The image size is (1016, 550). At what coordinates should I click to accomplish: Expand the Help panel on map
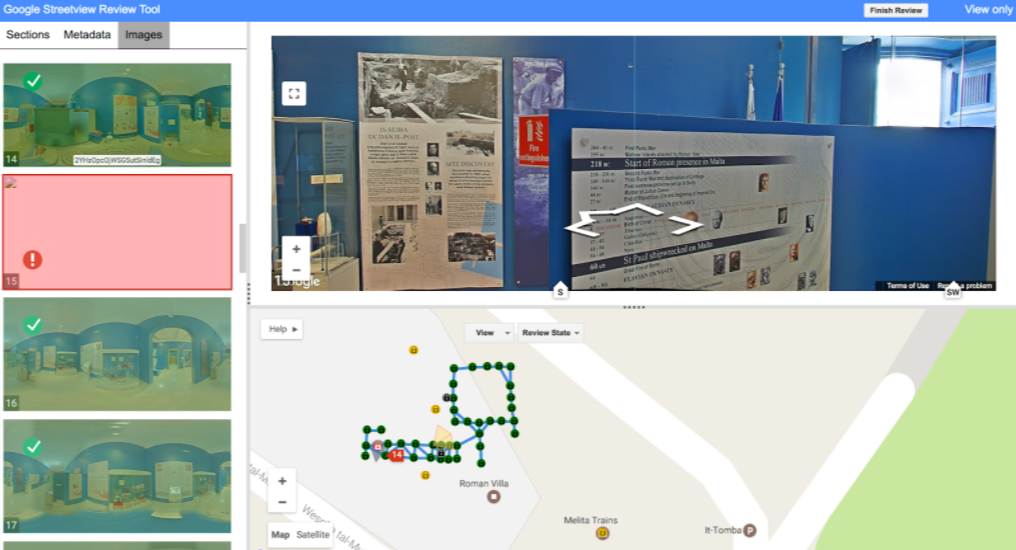283,329
